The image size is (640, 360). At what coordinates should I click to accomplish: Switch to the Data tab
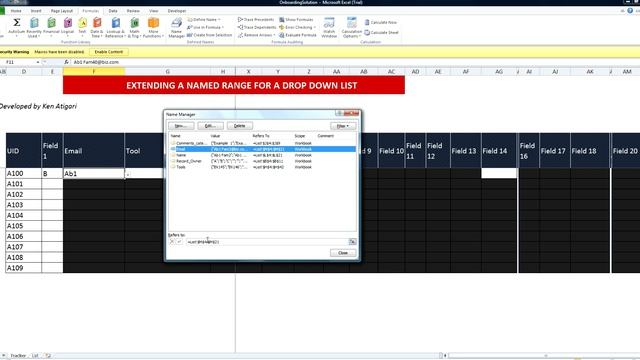pos(113,11)
